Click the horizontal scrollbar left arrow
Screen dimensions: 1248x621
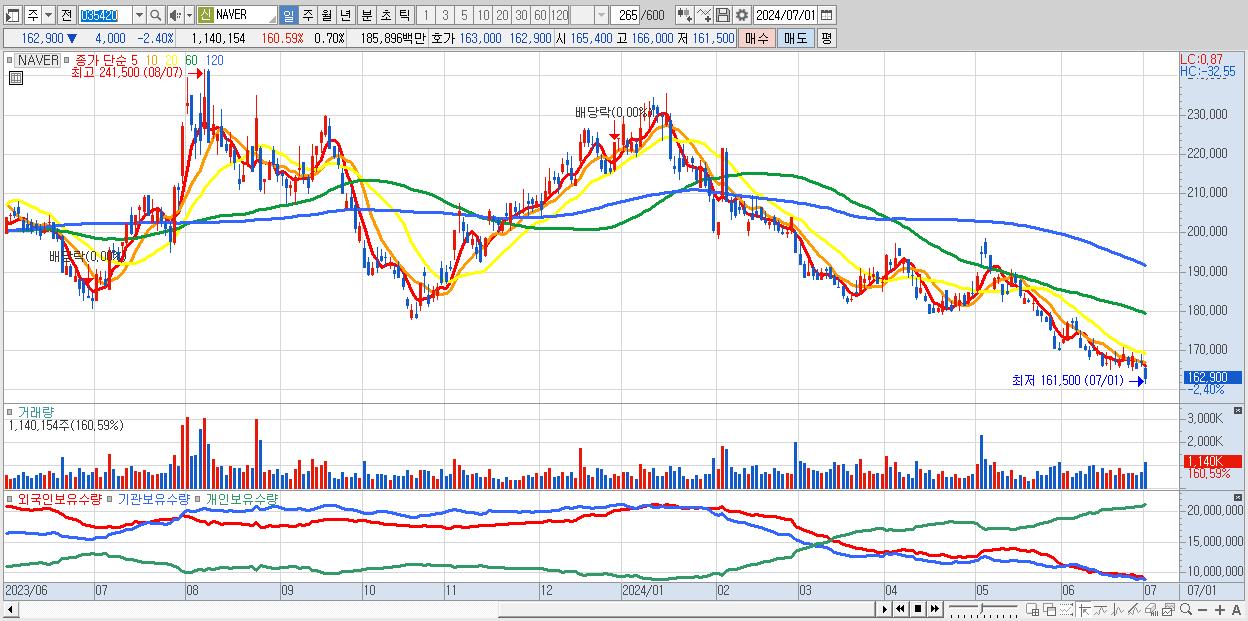point(10,609)
